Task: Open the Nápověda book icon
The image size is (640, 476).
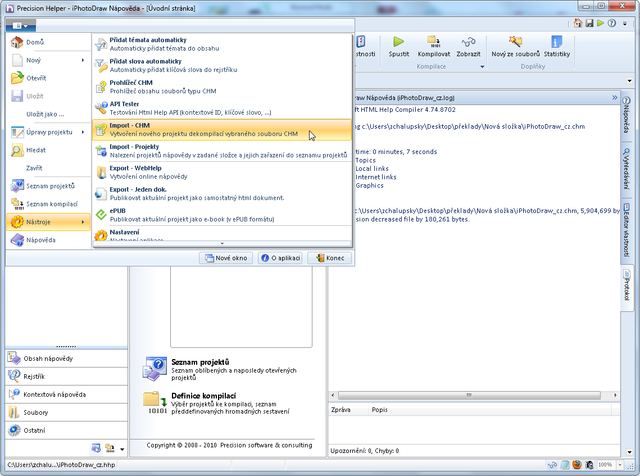Action: pos(17,240)
